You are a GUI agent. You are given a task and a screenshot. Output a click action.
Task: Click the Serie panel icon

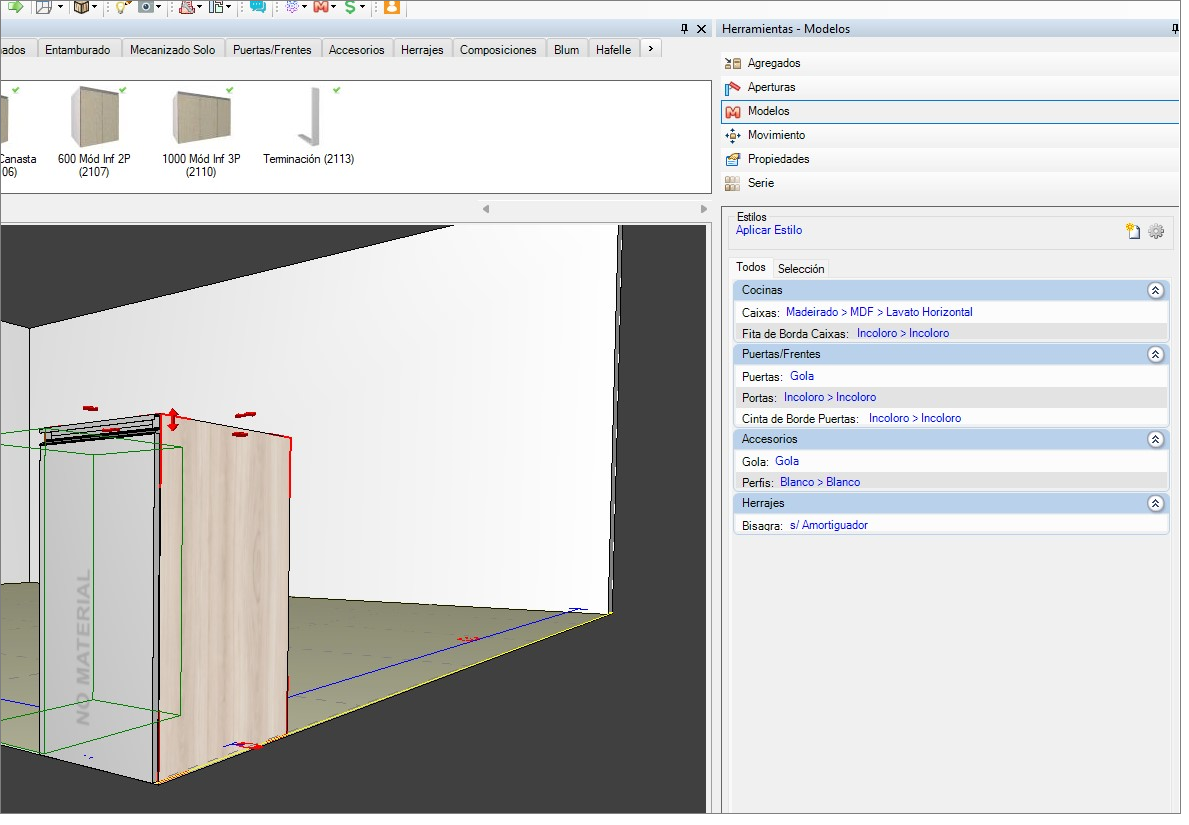point(733,184)
